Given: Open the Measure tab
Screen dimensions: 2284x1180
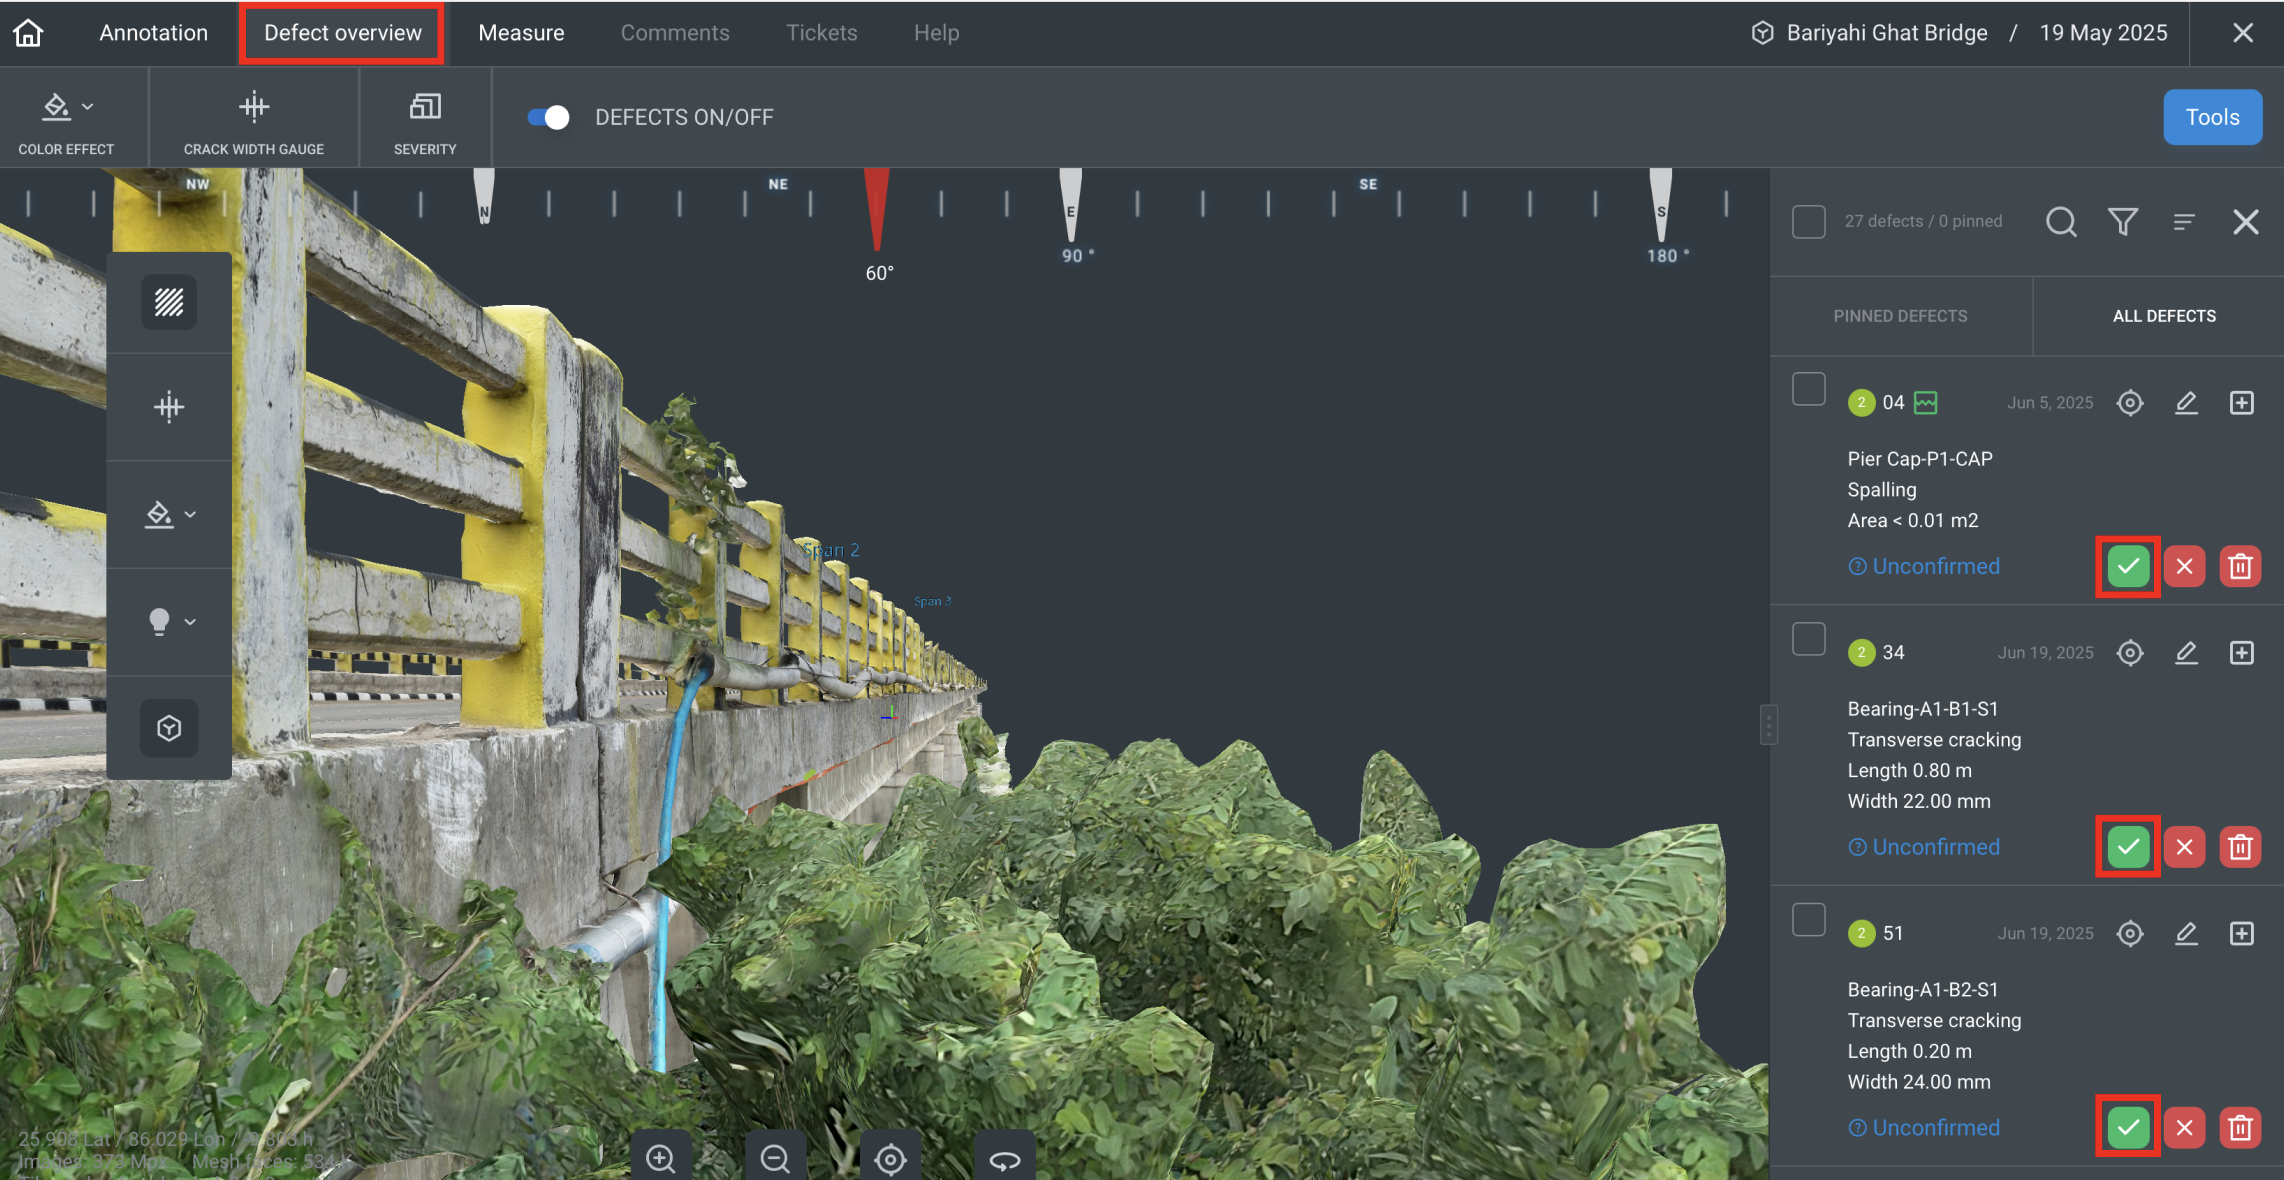Looking at the screenshot, I should (521, 33).
